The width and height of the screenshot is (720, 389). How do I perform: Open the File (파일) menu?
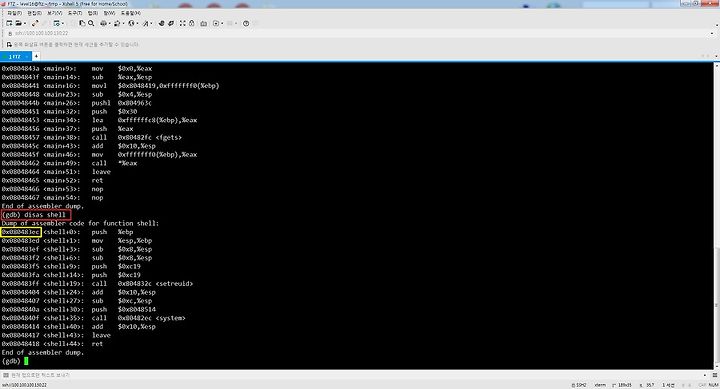click(x=14, y=13)
